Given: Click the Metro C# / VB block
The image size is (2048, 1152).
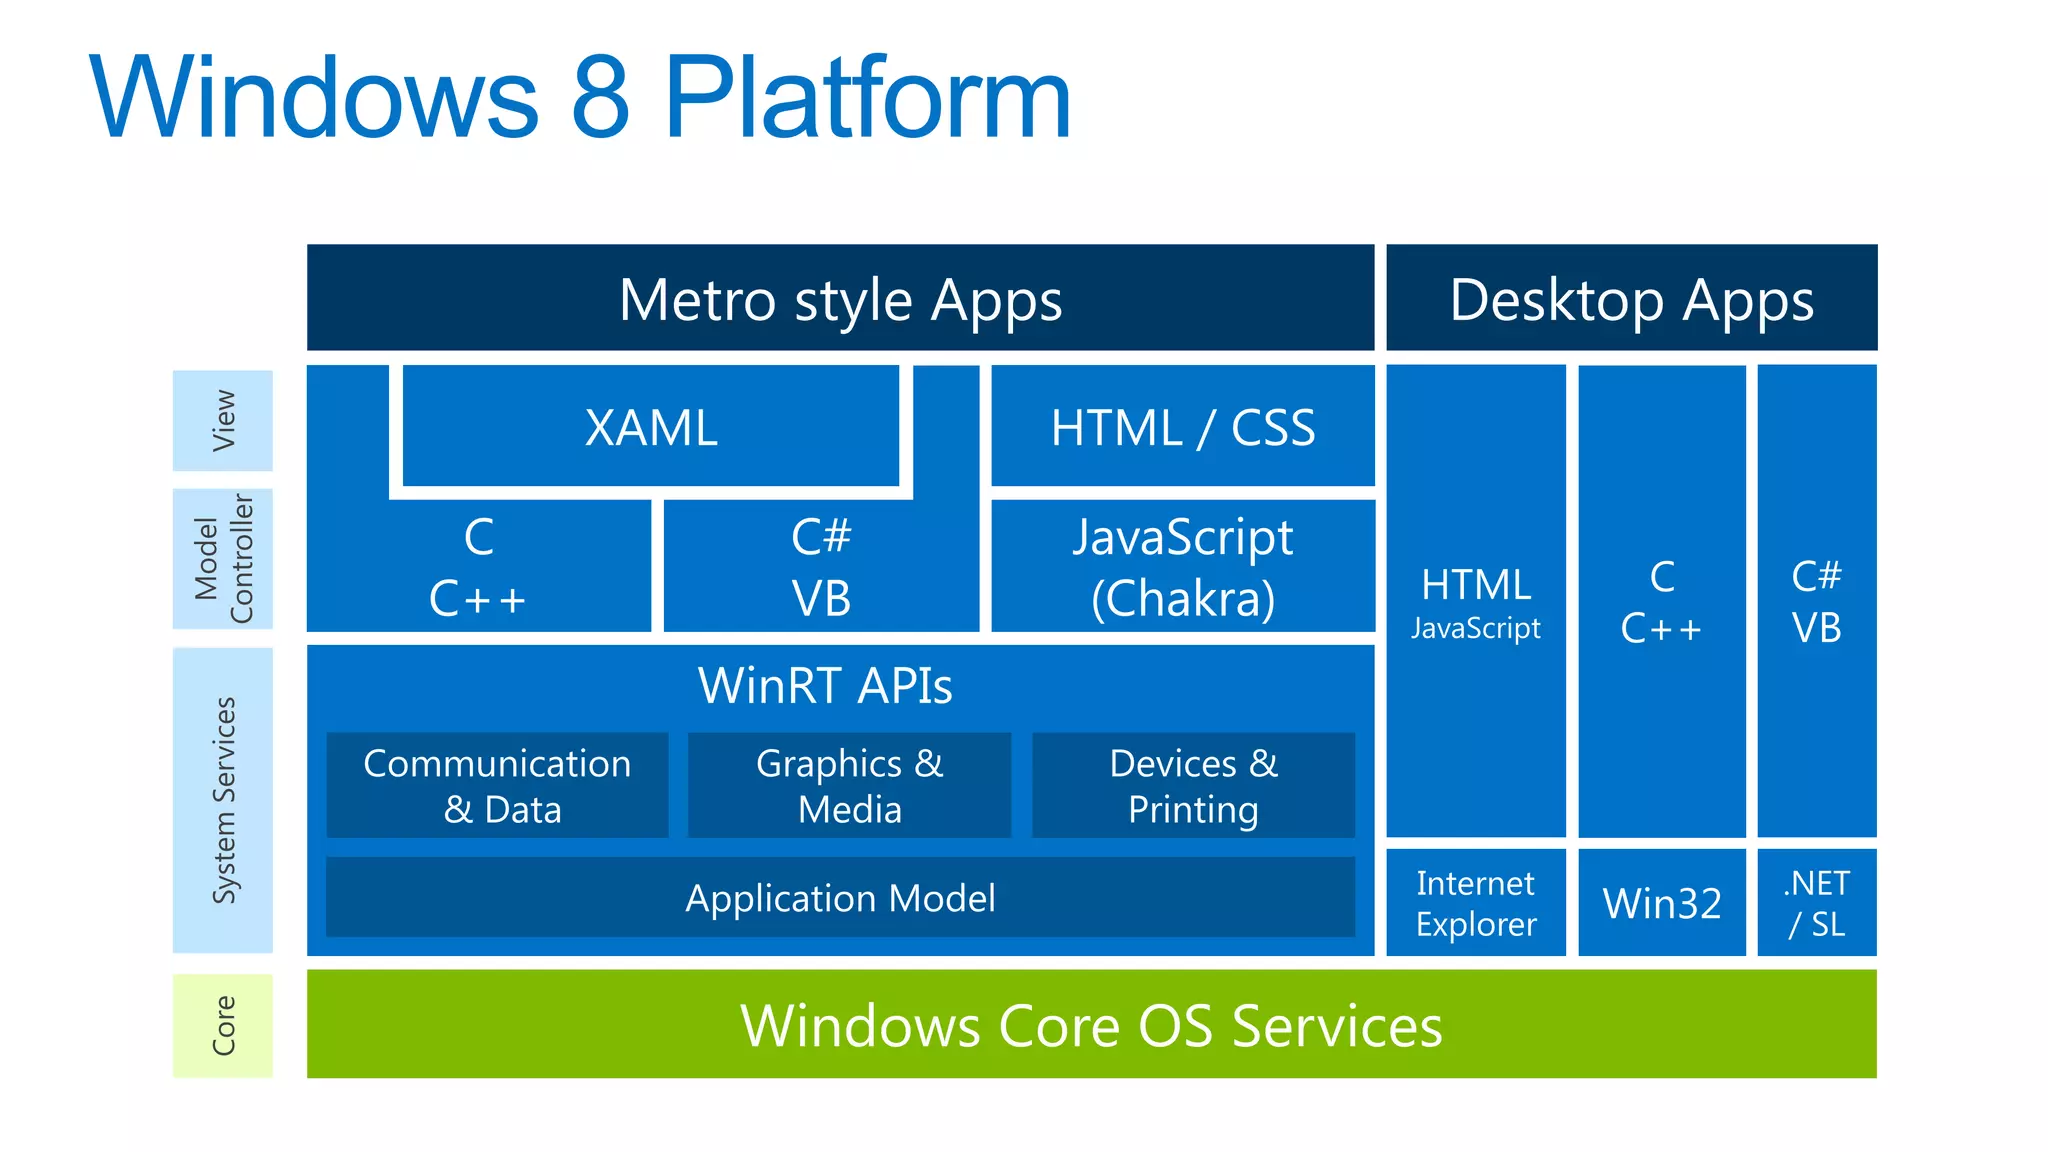Looking at the screenshot, I should click(x=820, y=567).
